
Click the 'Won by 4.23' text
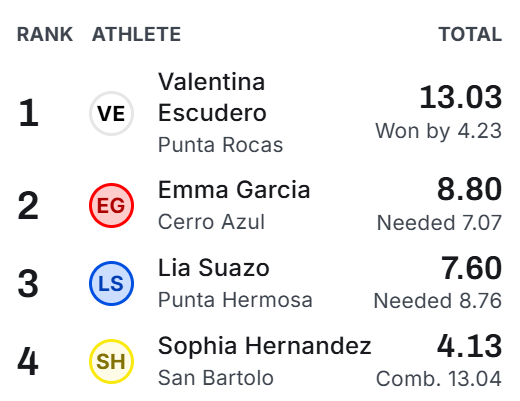tap(439, 131)
